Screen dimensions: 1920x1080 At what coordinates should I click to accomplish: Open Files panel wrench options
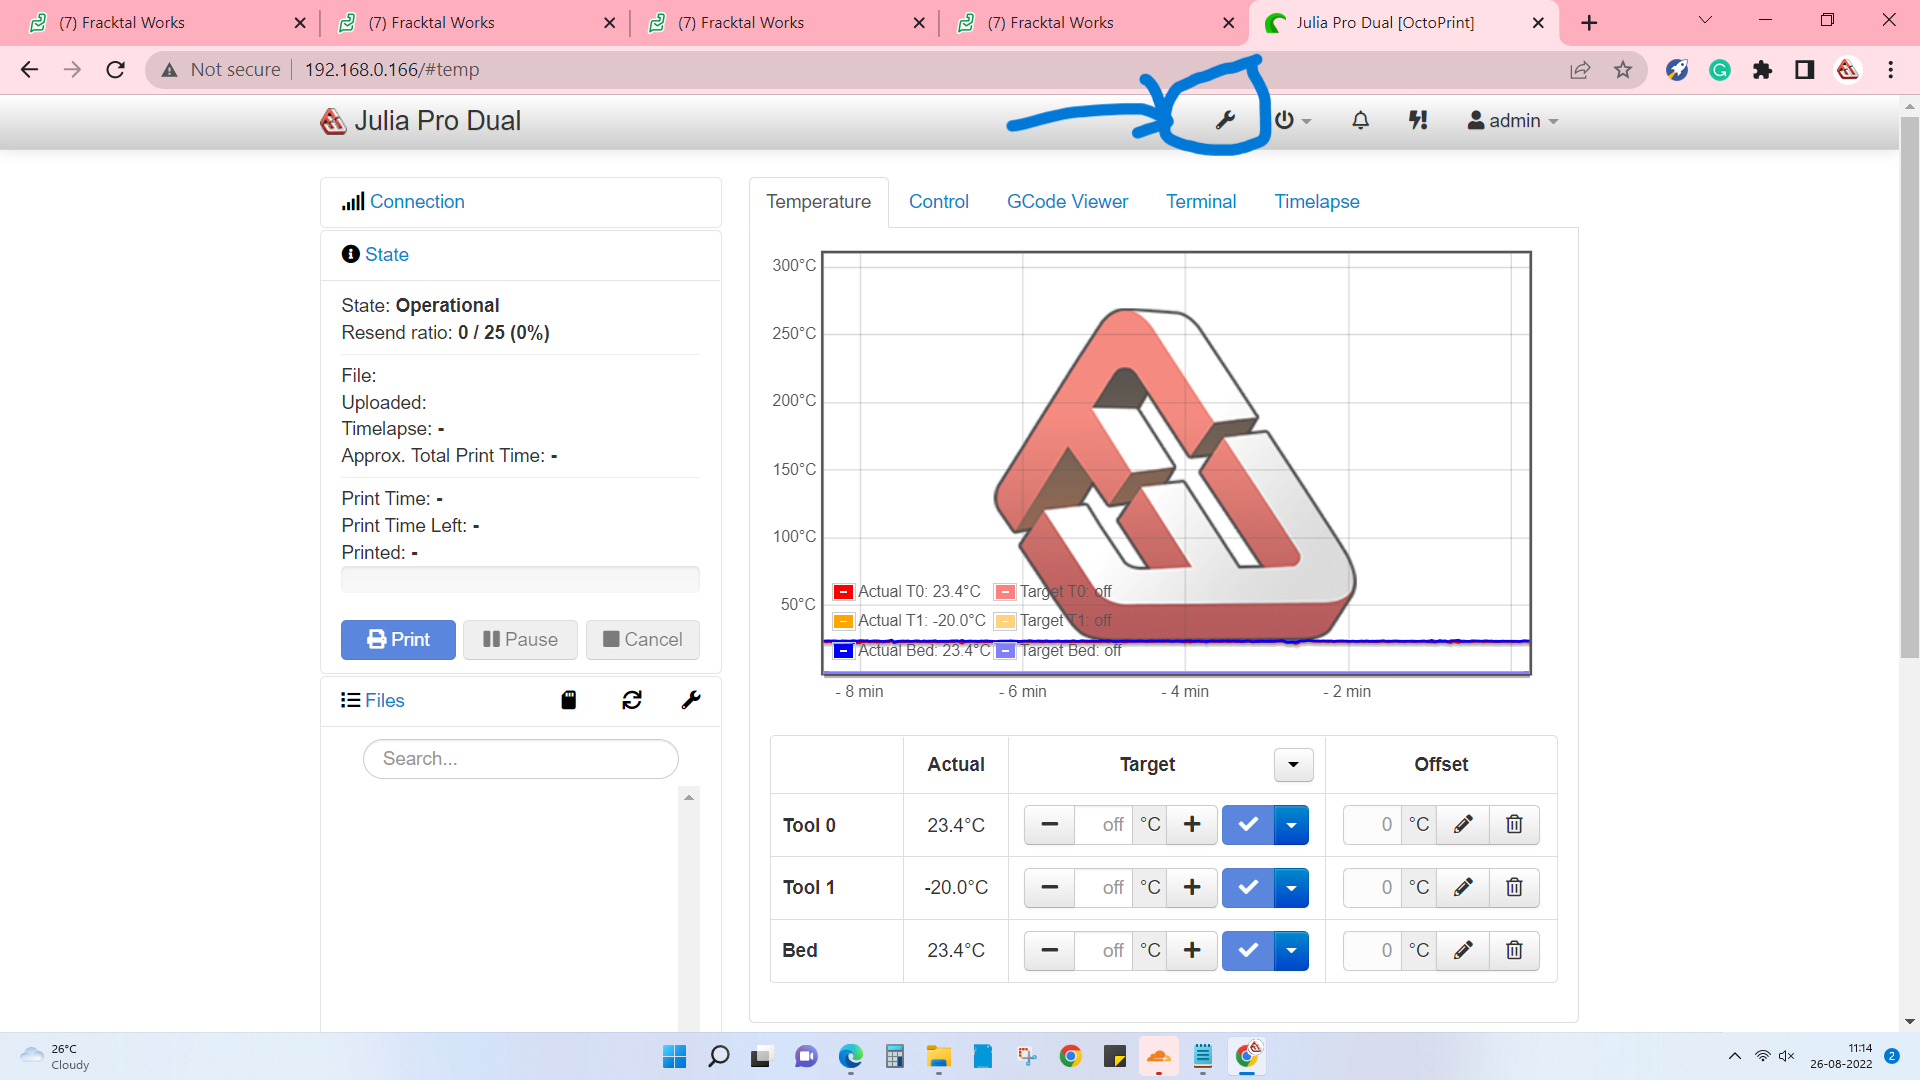(x=691, y=700)
